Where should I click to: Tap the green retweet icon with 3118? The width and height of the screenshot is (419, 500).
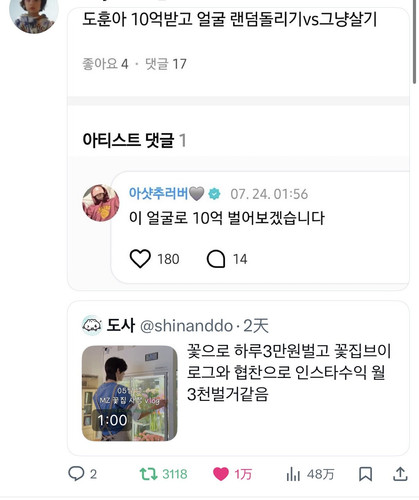[148, 474]
